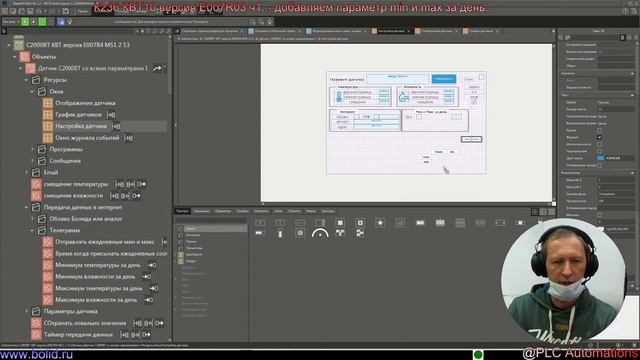Image resolution: width=640 pixels, height=360 pixels.
Task: Click search icon above project tree
Action: tap(4, 31)
